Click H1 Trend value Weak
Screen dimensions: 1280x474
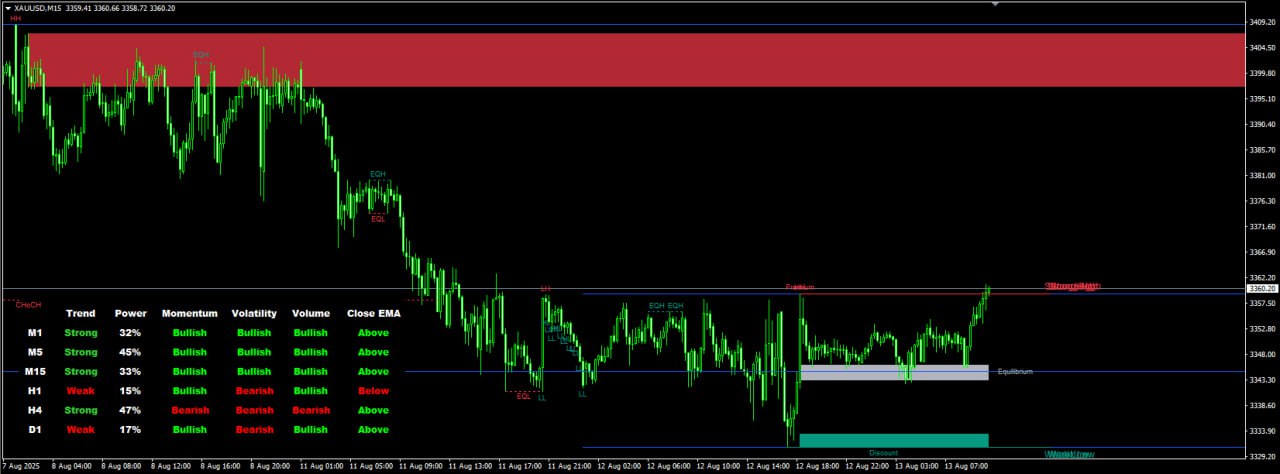click(x=81, y=391)
